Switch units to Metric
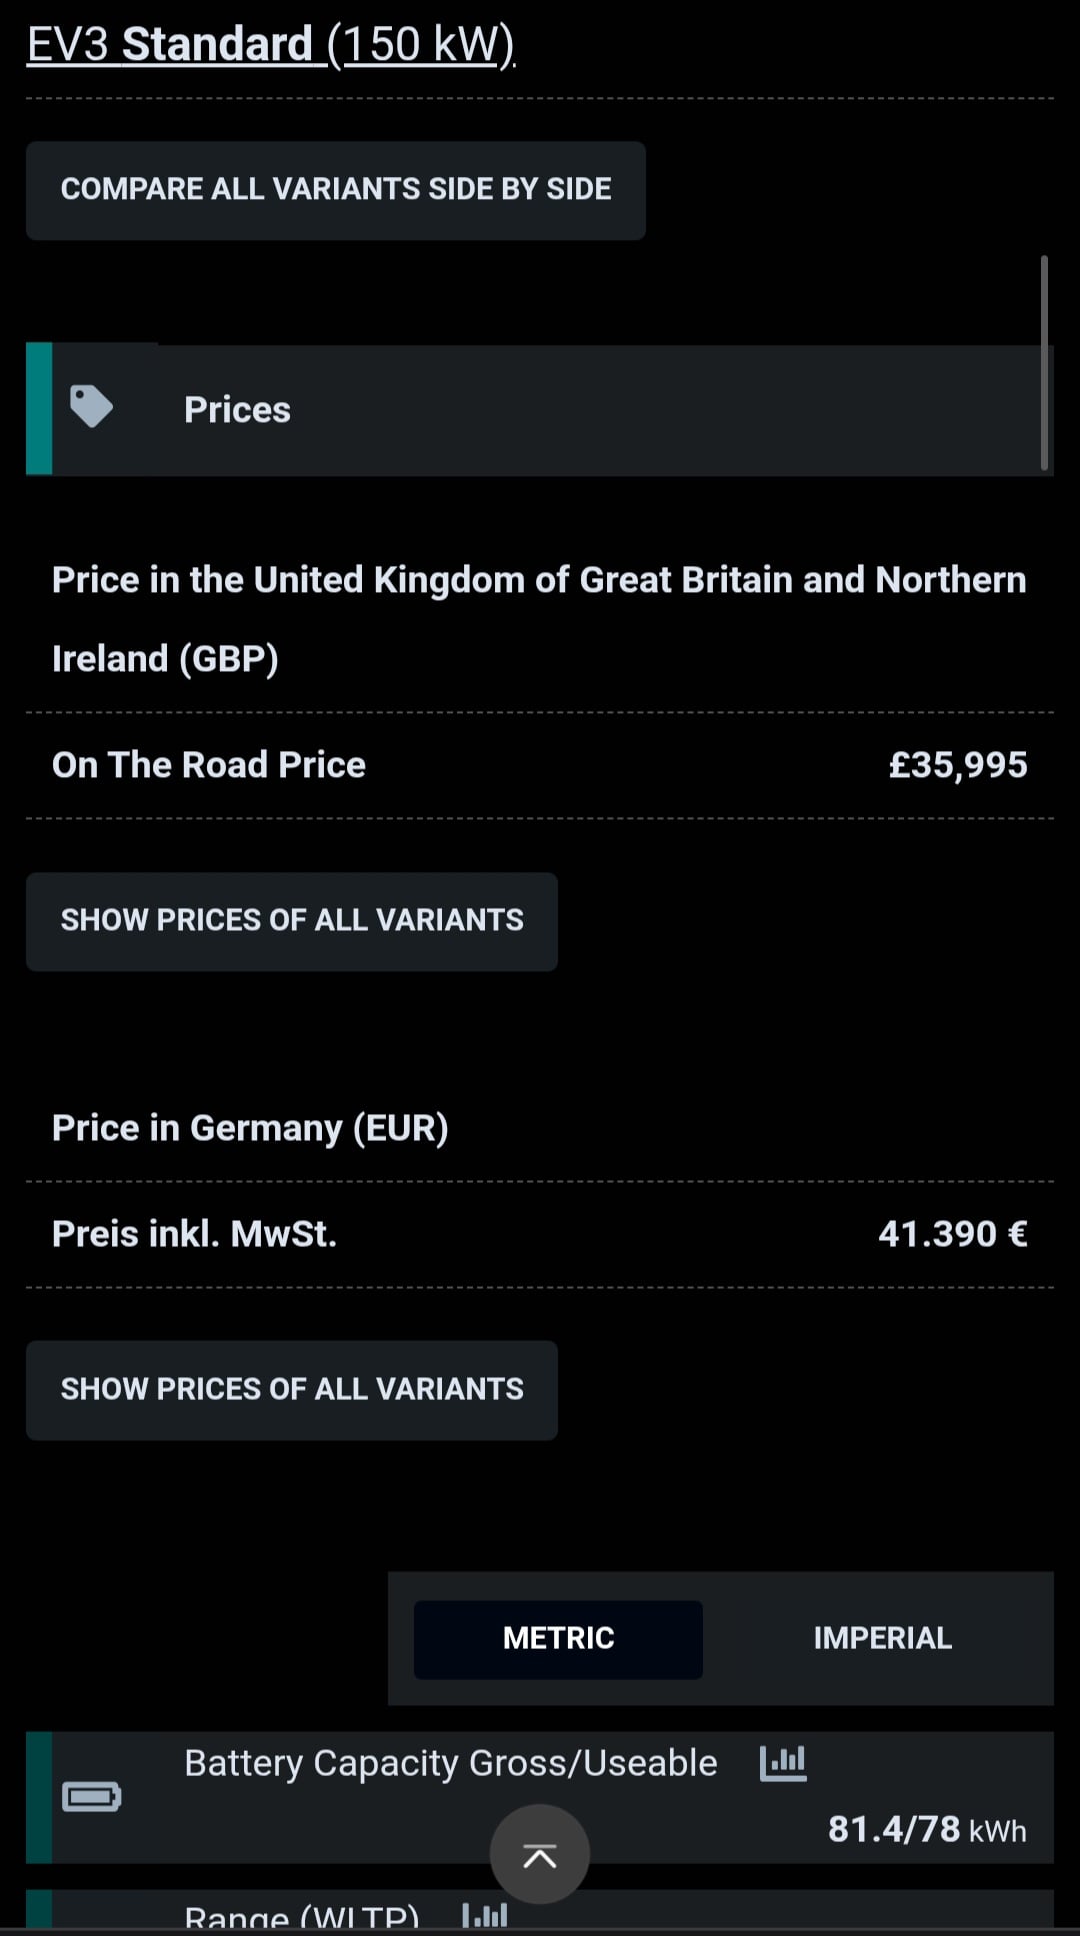Viewport: 1080px width, 1936px height. (558, 1638)
